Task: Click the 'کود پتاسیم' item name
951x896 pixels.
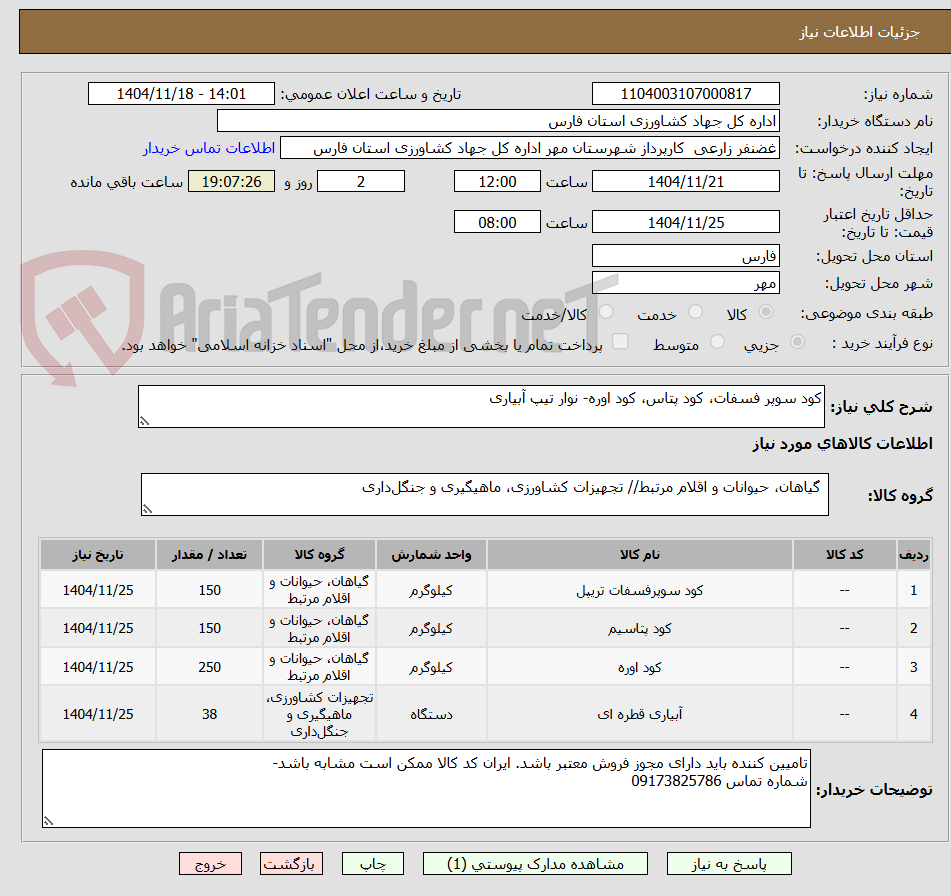Action: (x=639, y=628)
